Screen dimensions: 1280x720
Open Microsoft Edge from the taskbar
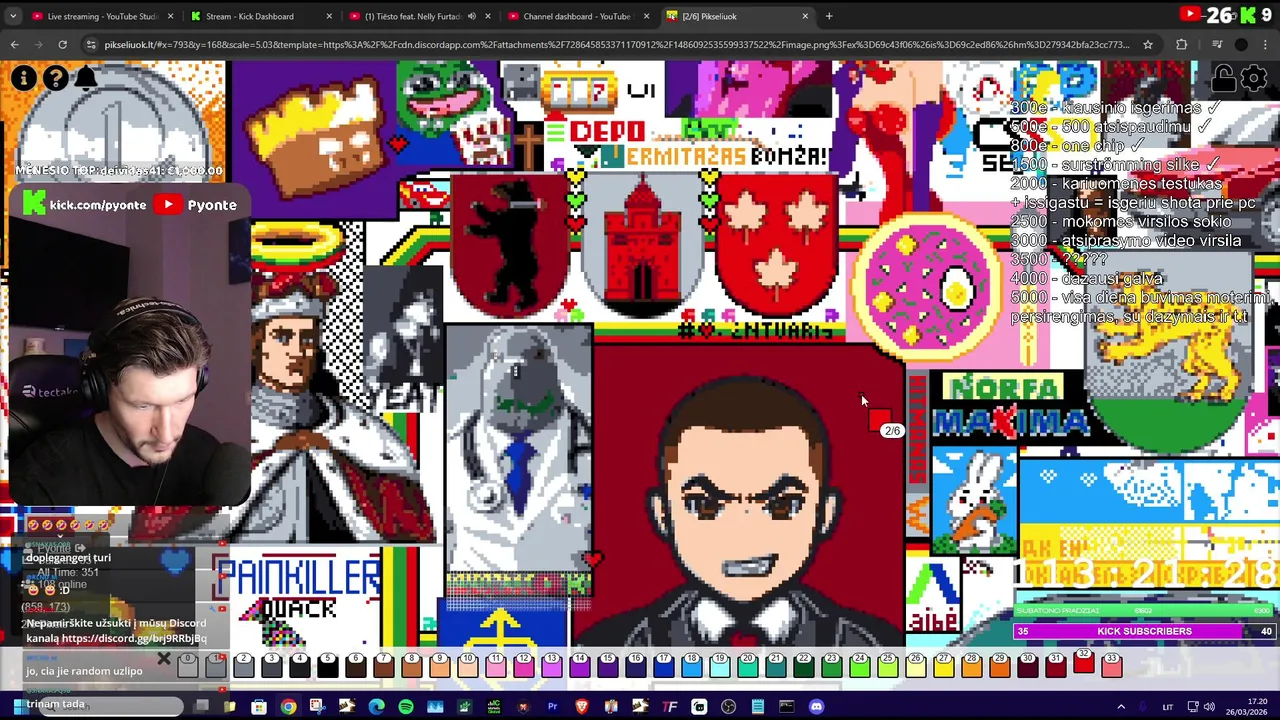point(376,707)
